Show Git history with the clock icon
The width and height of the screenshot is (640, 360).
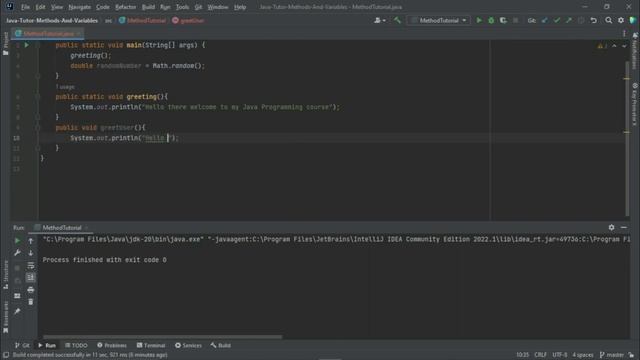pos(581,20)
